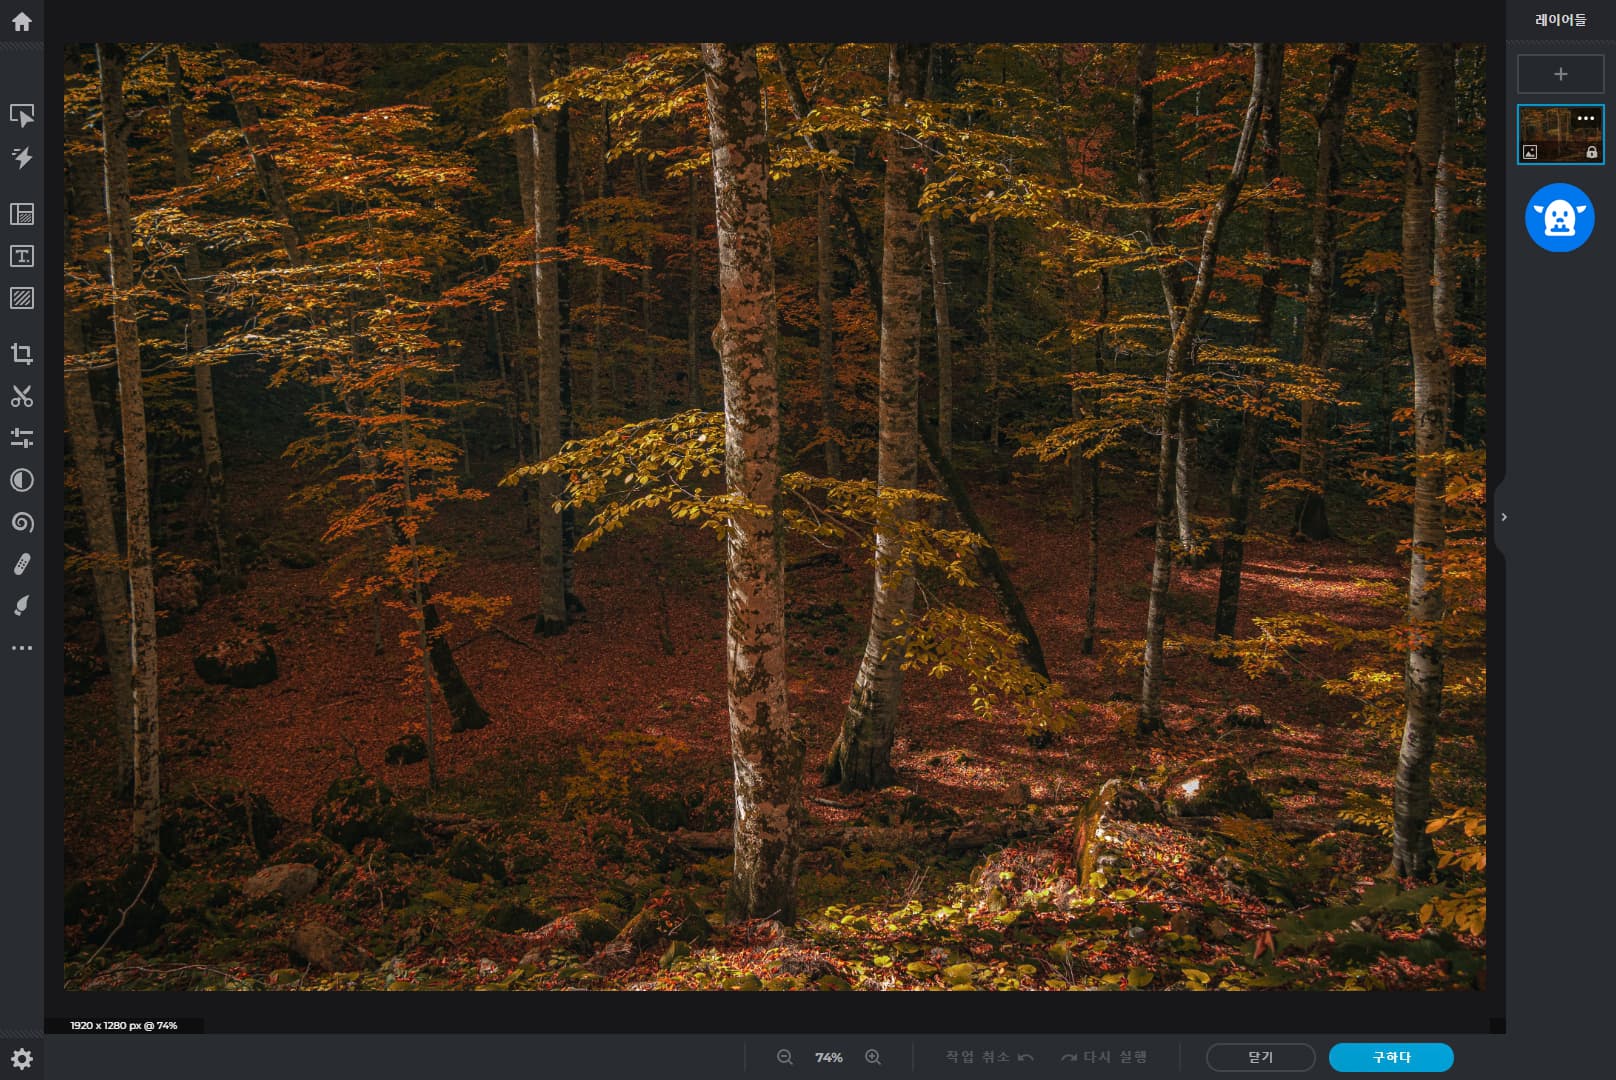Click the 닫기 close button
The image size is (1616, 1080).
click(1260, 1057)
